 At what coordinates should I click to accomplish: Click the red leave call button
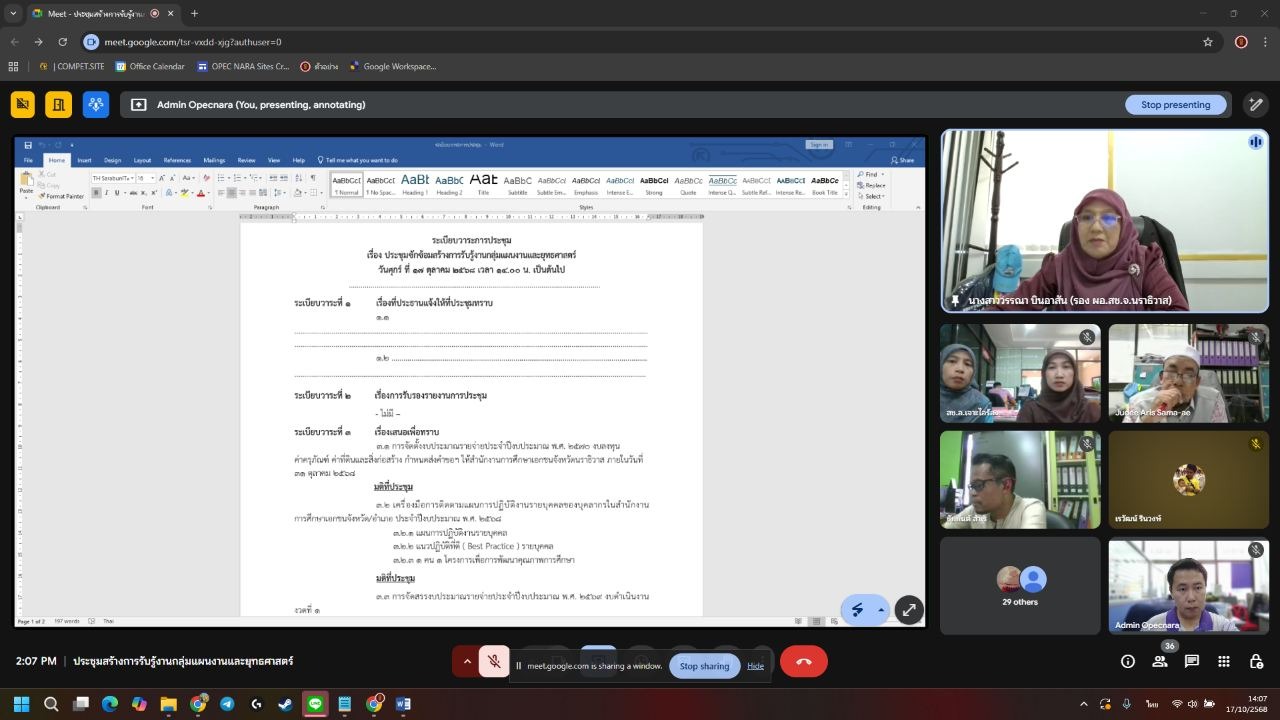(x=803, y=661)
